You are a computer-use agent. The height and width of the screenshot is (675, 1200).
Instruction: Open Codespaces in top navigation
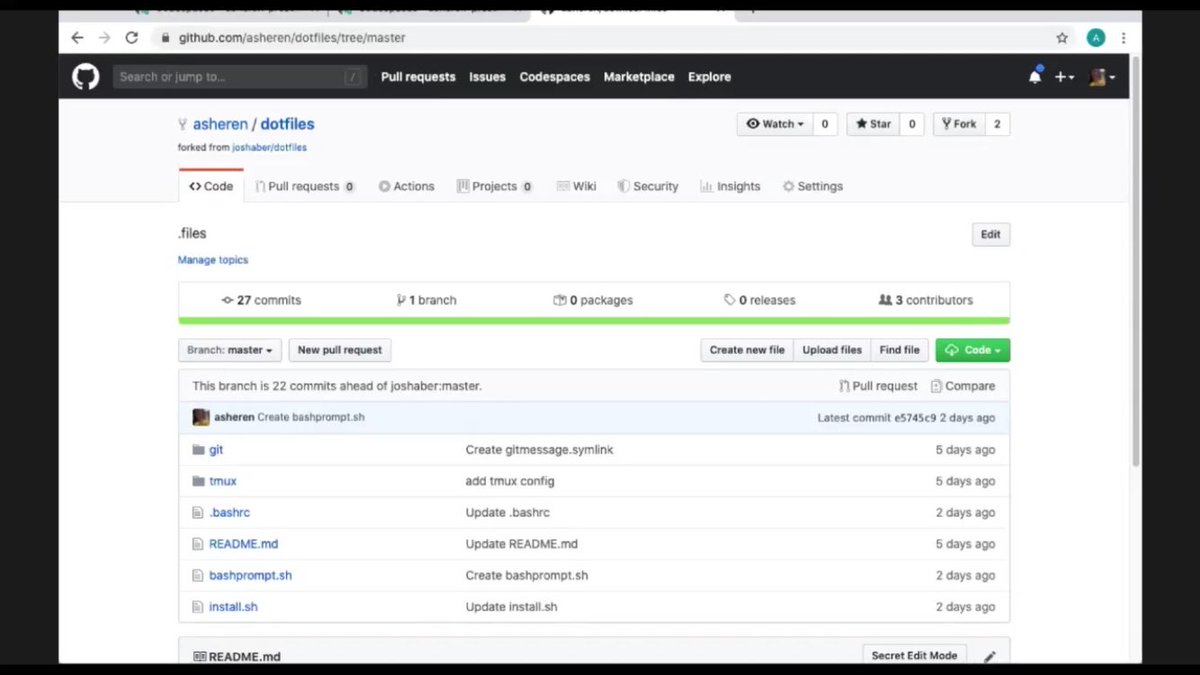(x=555, y=77)
